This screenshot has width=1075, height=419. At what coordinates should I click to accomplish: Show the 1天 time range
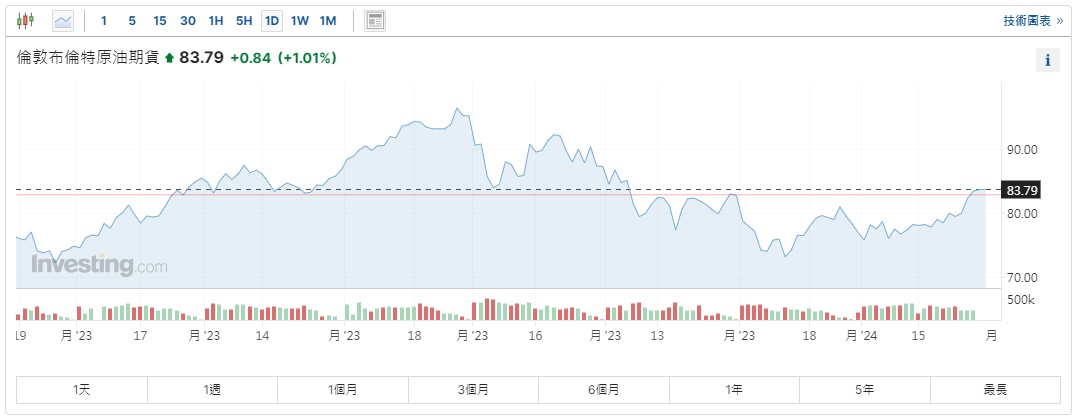pos(82,389)
